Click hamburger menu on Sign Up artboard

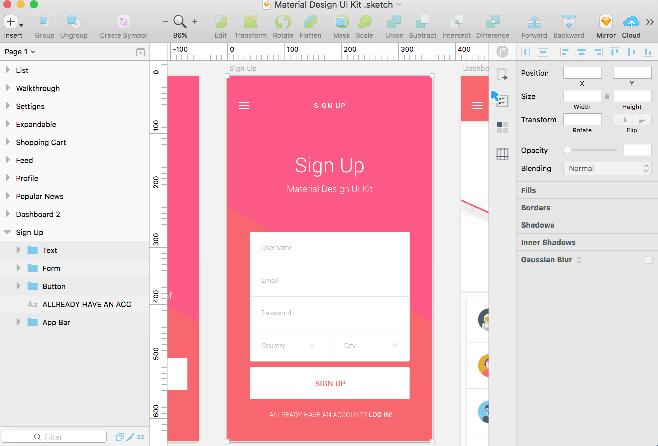tap(244, 105)
